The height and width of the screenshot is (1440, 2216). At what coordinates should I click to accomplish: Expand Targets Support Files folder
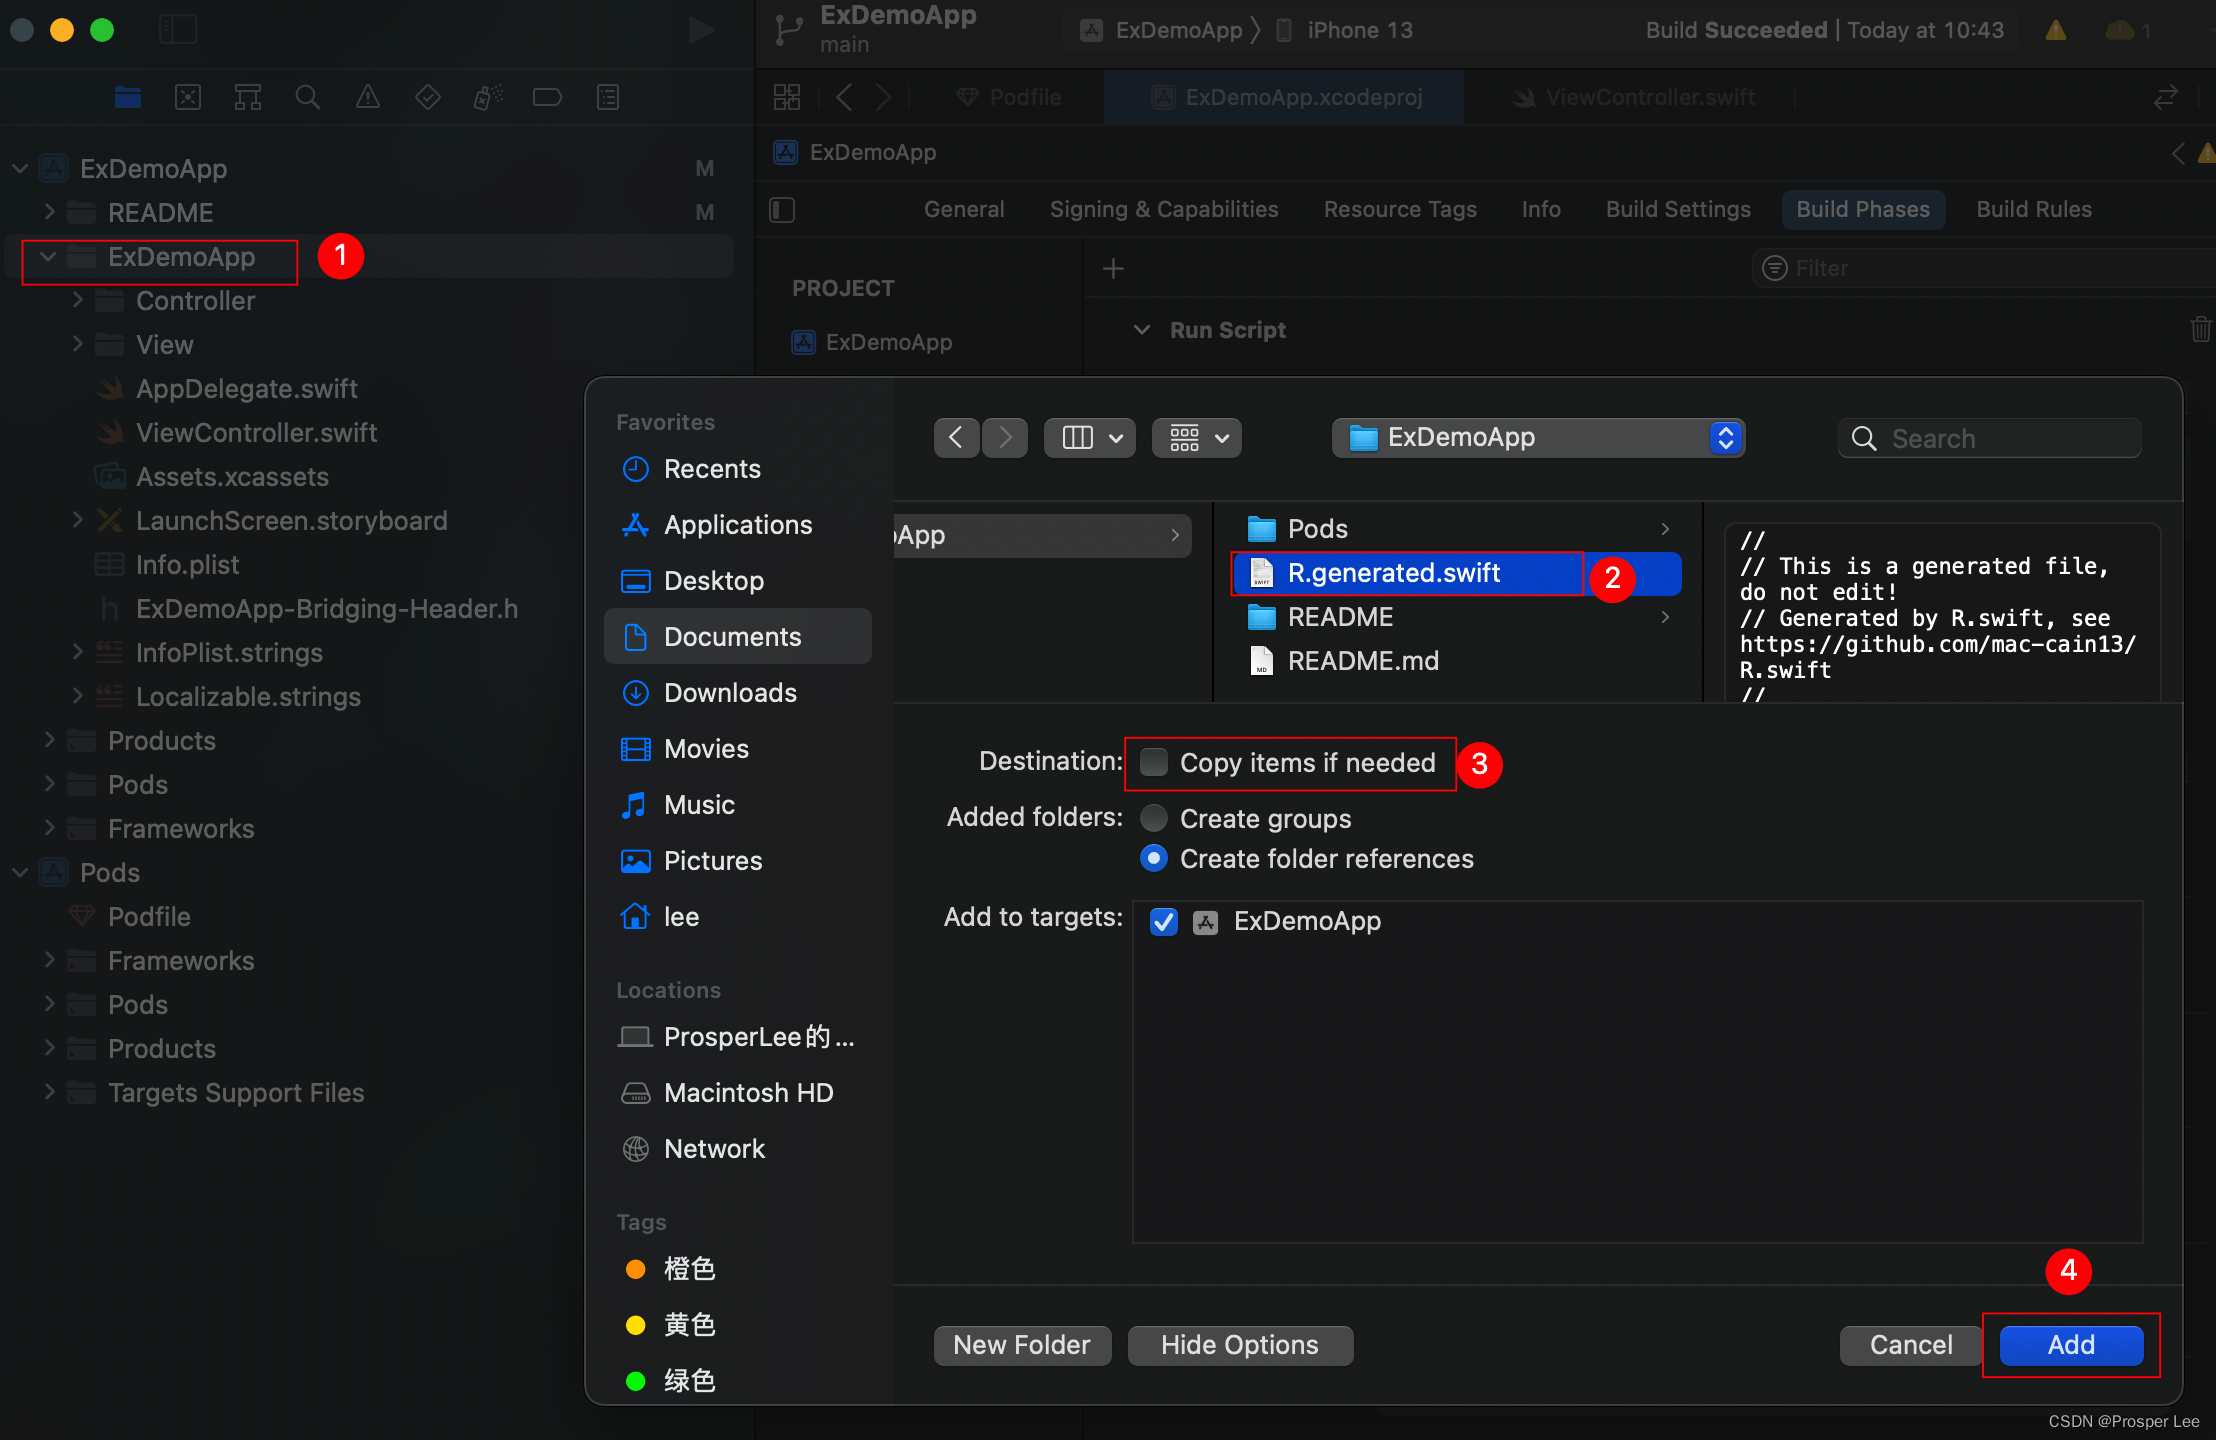pyautogui.click(x=48, y=1092)
